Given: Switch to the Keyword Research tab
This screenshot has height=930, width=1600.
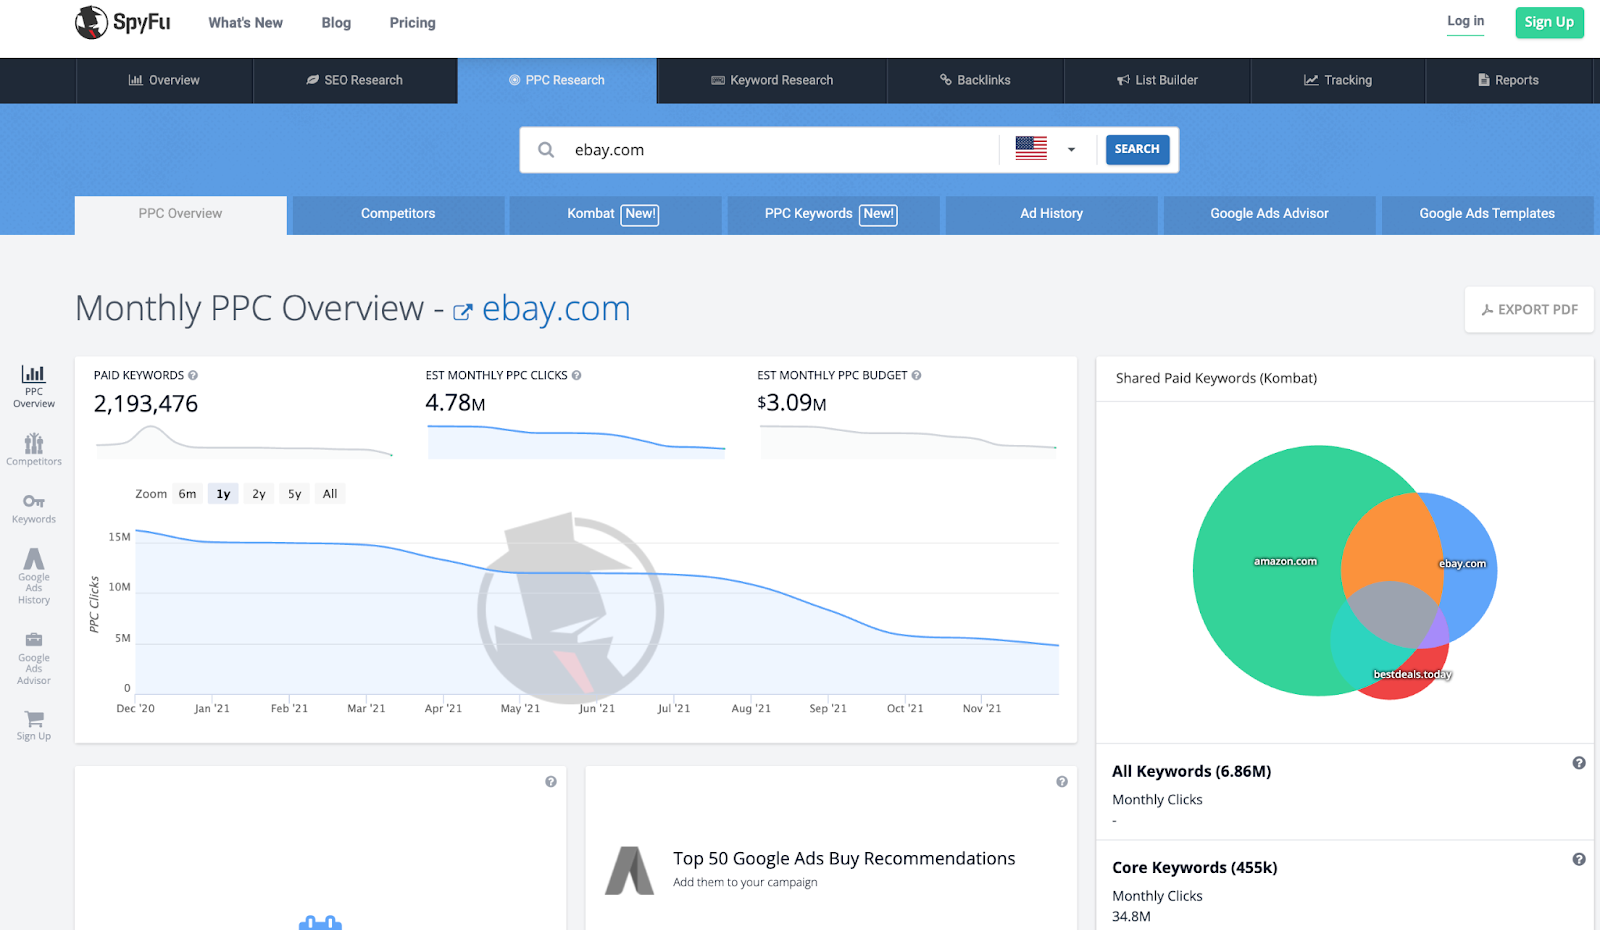Looking at the screenshot, I should (x=772, y=80).
